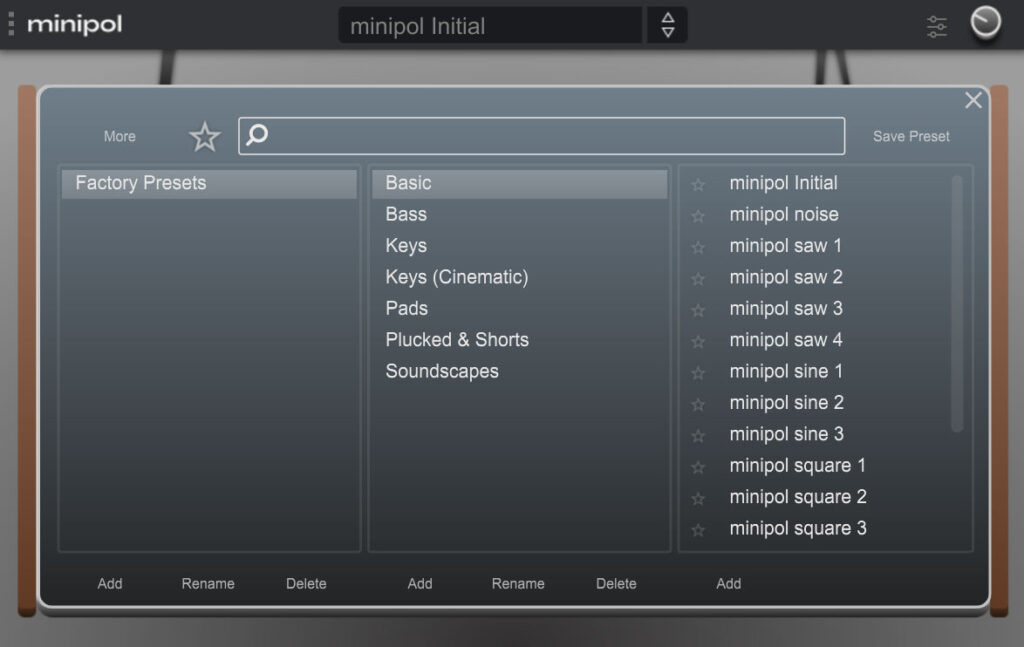Screen dimensions: 1024x647
Task: Close the preset browser with the X icon
Action: coord(973,100)
